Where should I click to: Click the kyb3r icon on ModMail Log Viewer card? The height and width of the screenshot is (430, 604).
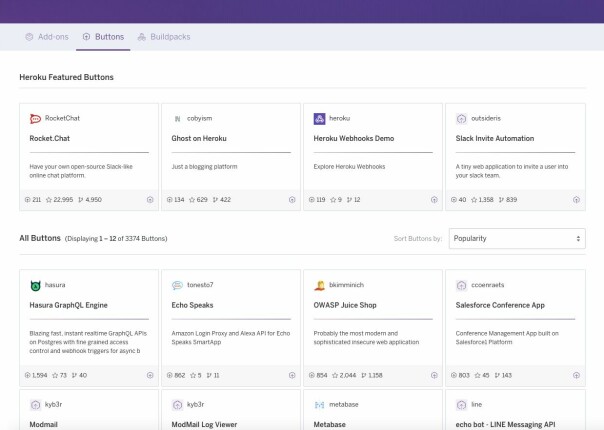pos(177,405)
